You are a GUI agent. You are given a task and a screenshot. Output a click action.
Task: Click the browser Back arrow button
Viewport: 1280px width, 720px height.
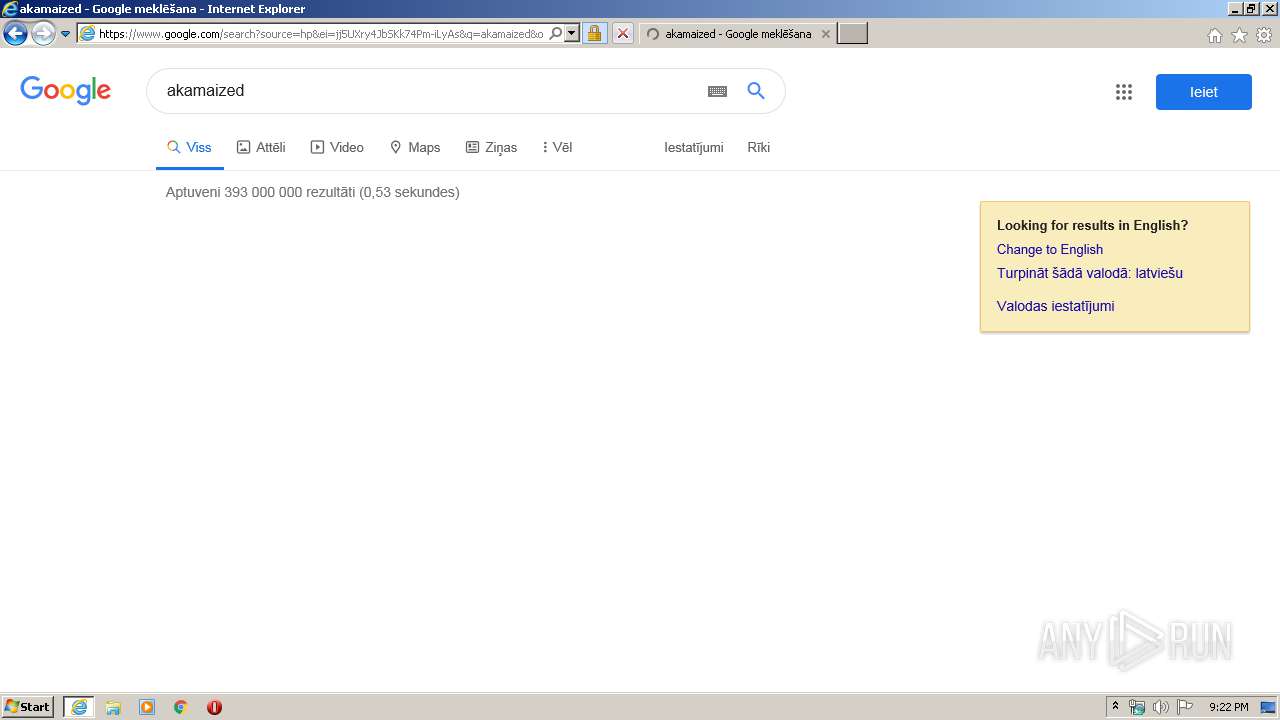[15, 34]
